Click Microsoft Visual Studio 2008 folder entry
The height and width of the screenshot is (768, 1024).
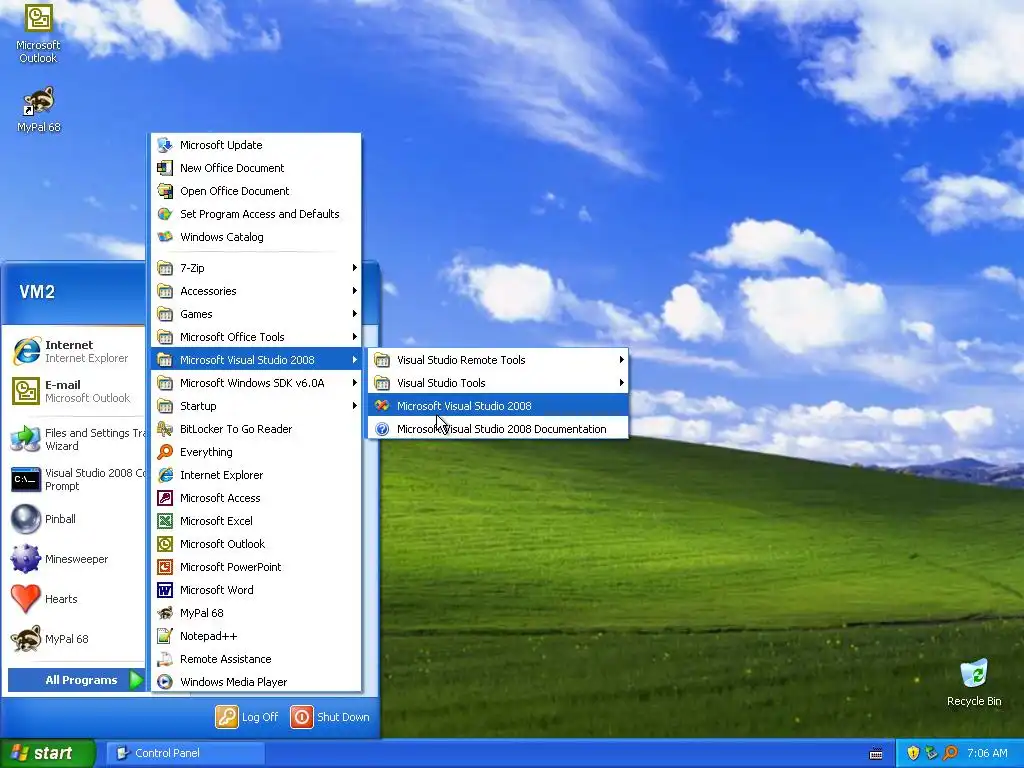(257, 360)
